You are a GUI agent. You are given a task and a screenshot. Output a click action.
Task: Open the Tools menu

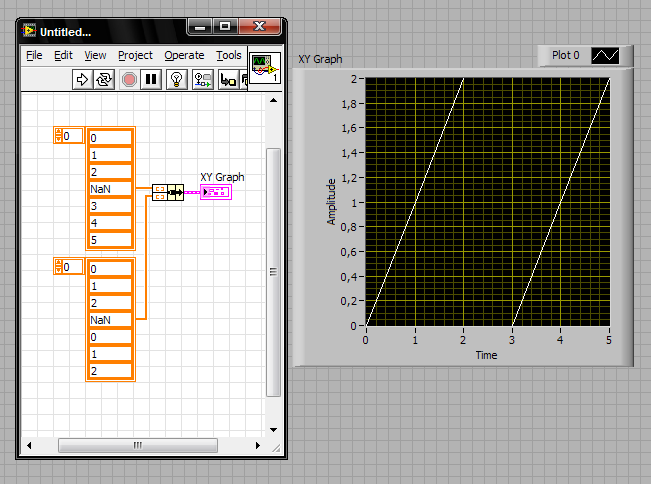(228, 55)
